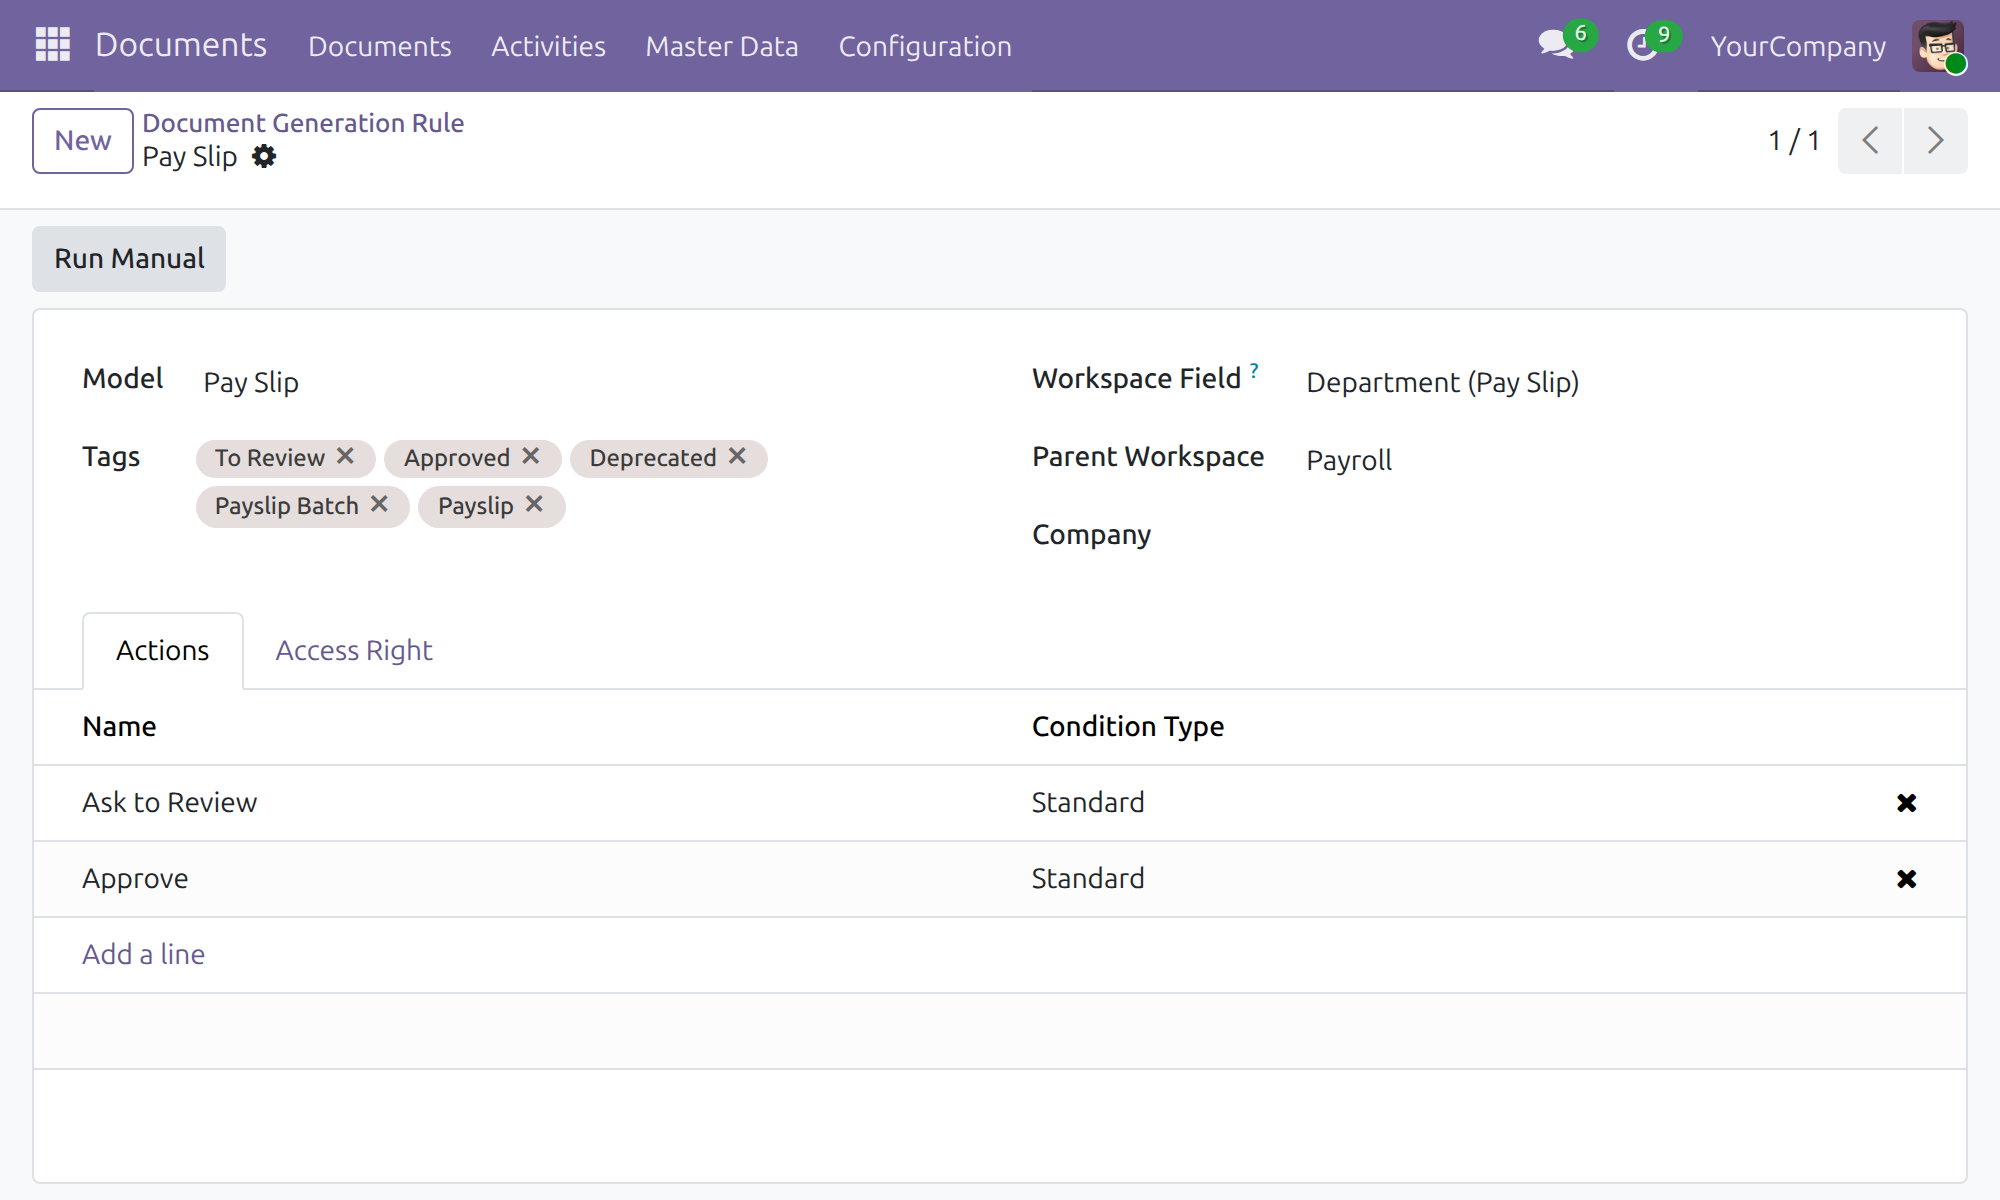This screenshot has width=2000, height=1200.
Task: Click the Documents app title
Action: click(181, 45)
